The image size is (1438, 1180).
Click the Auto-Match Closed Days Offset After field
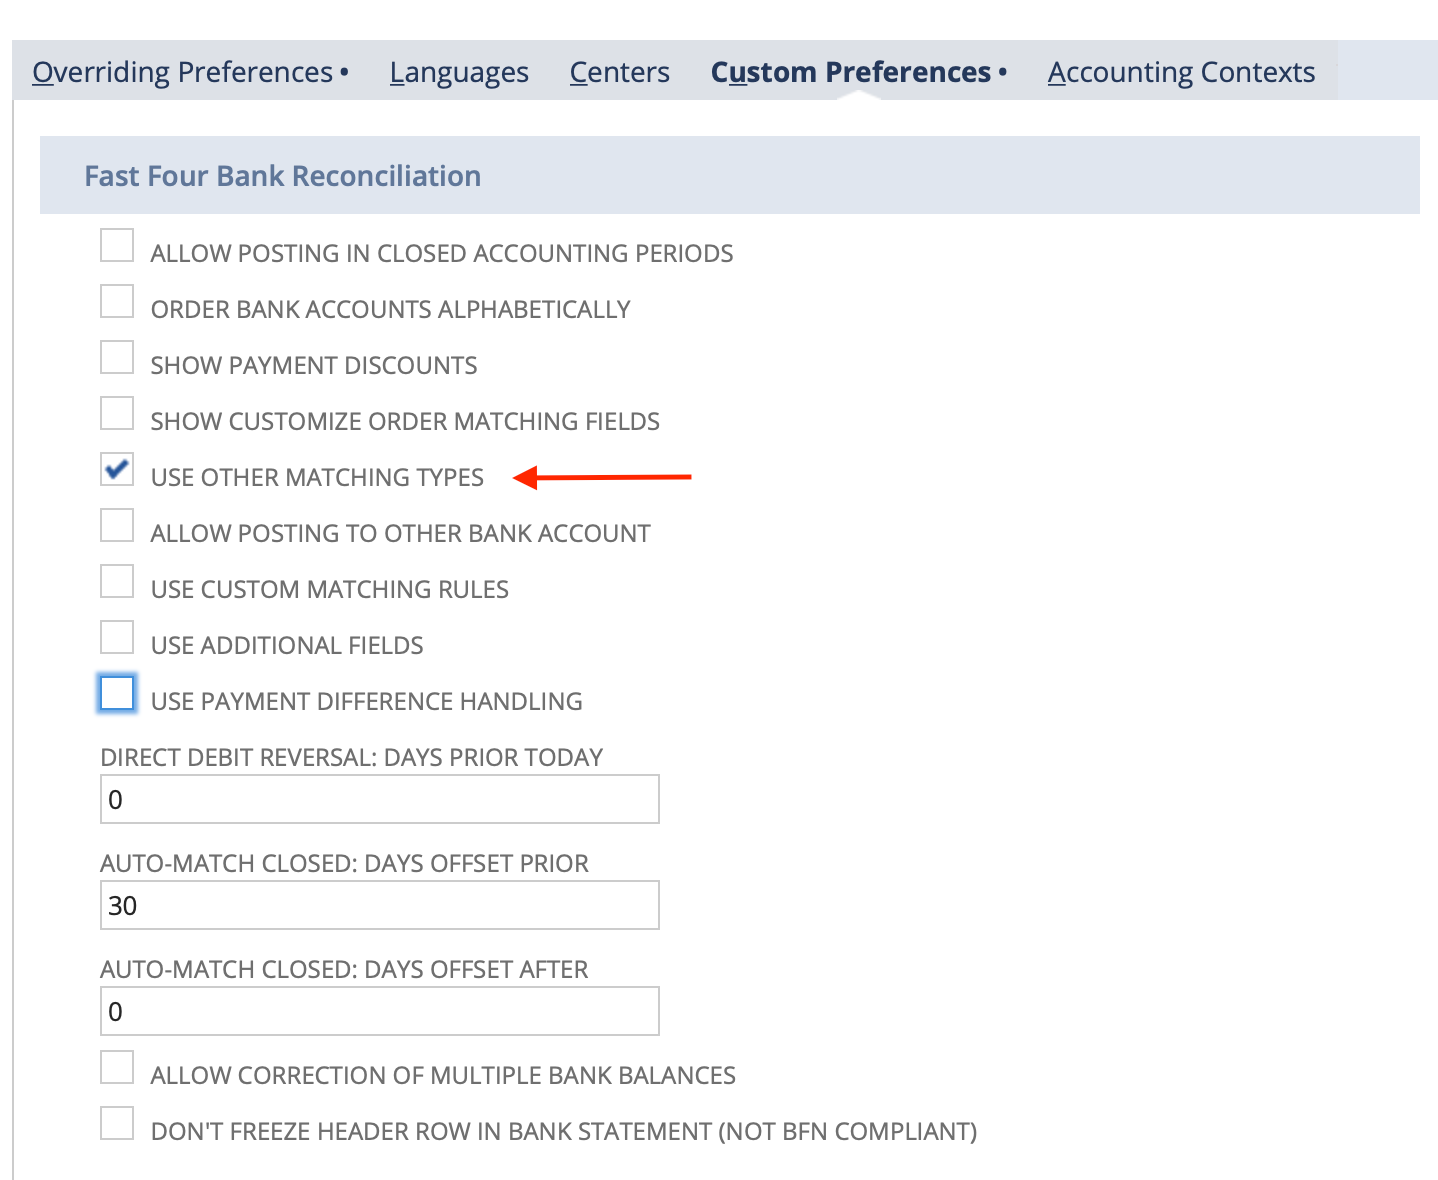[379, 1011]
